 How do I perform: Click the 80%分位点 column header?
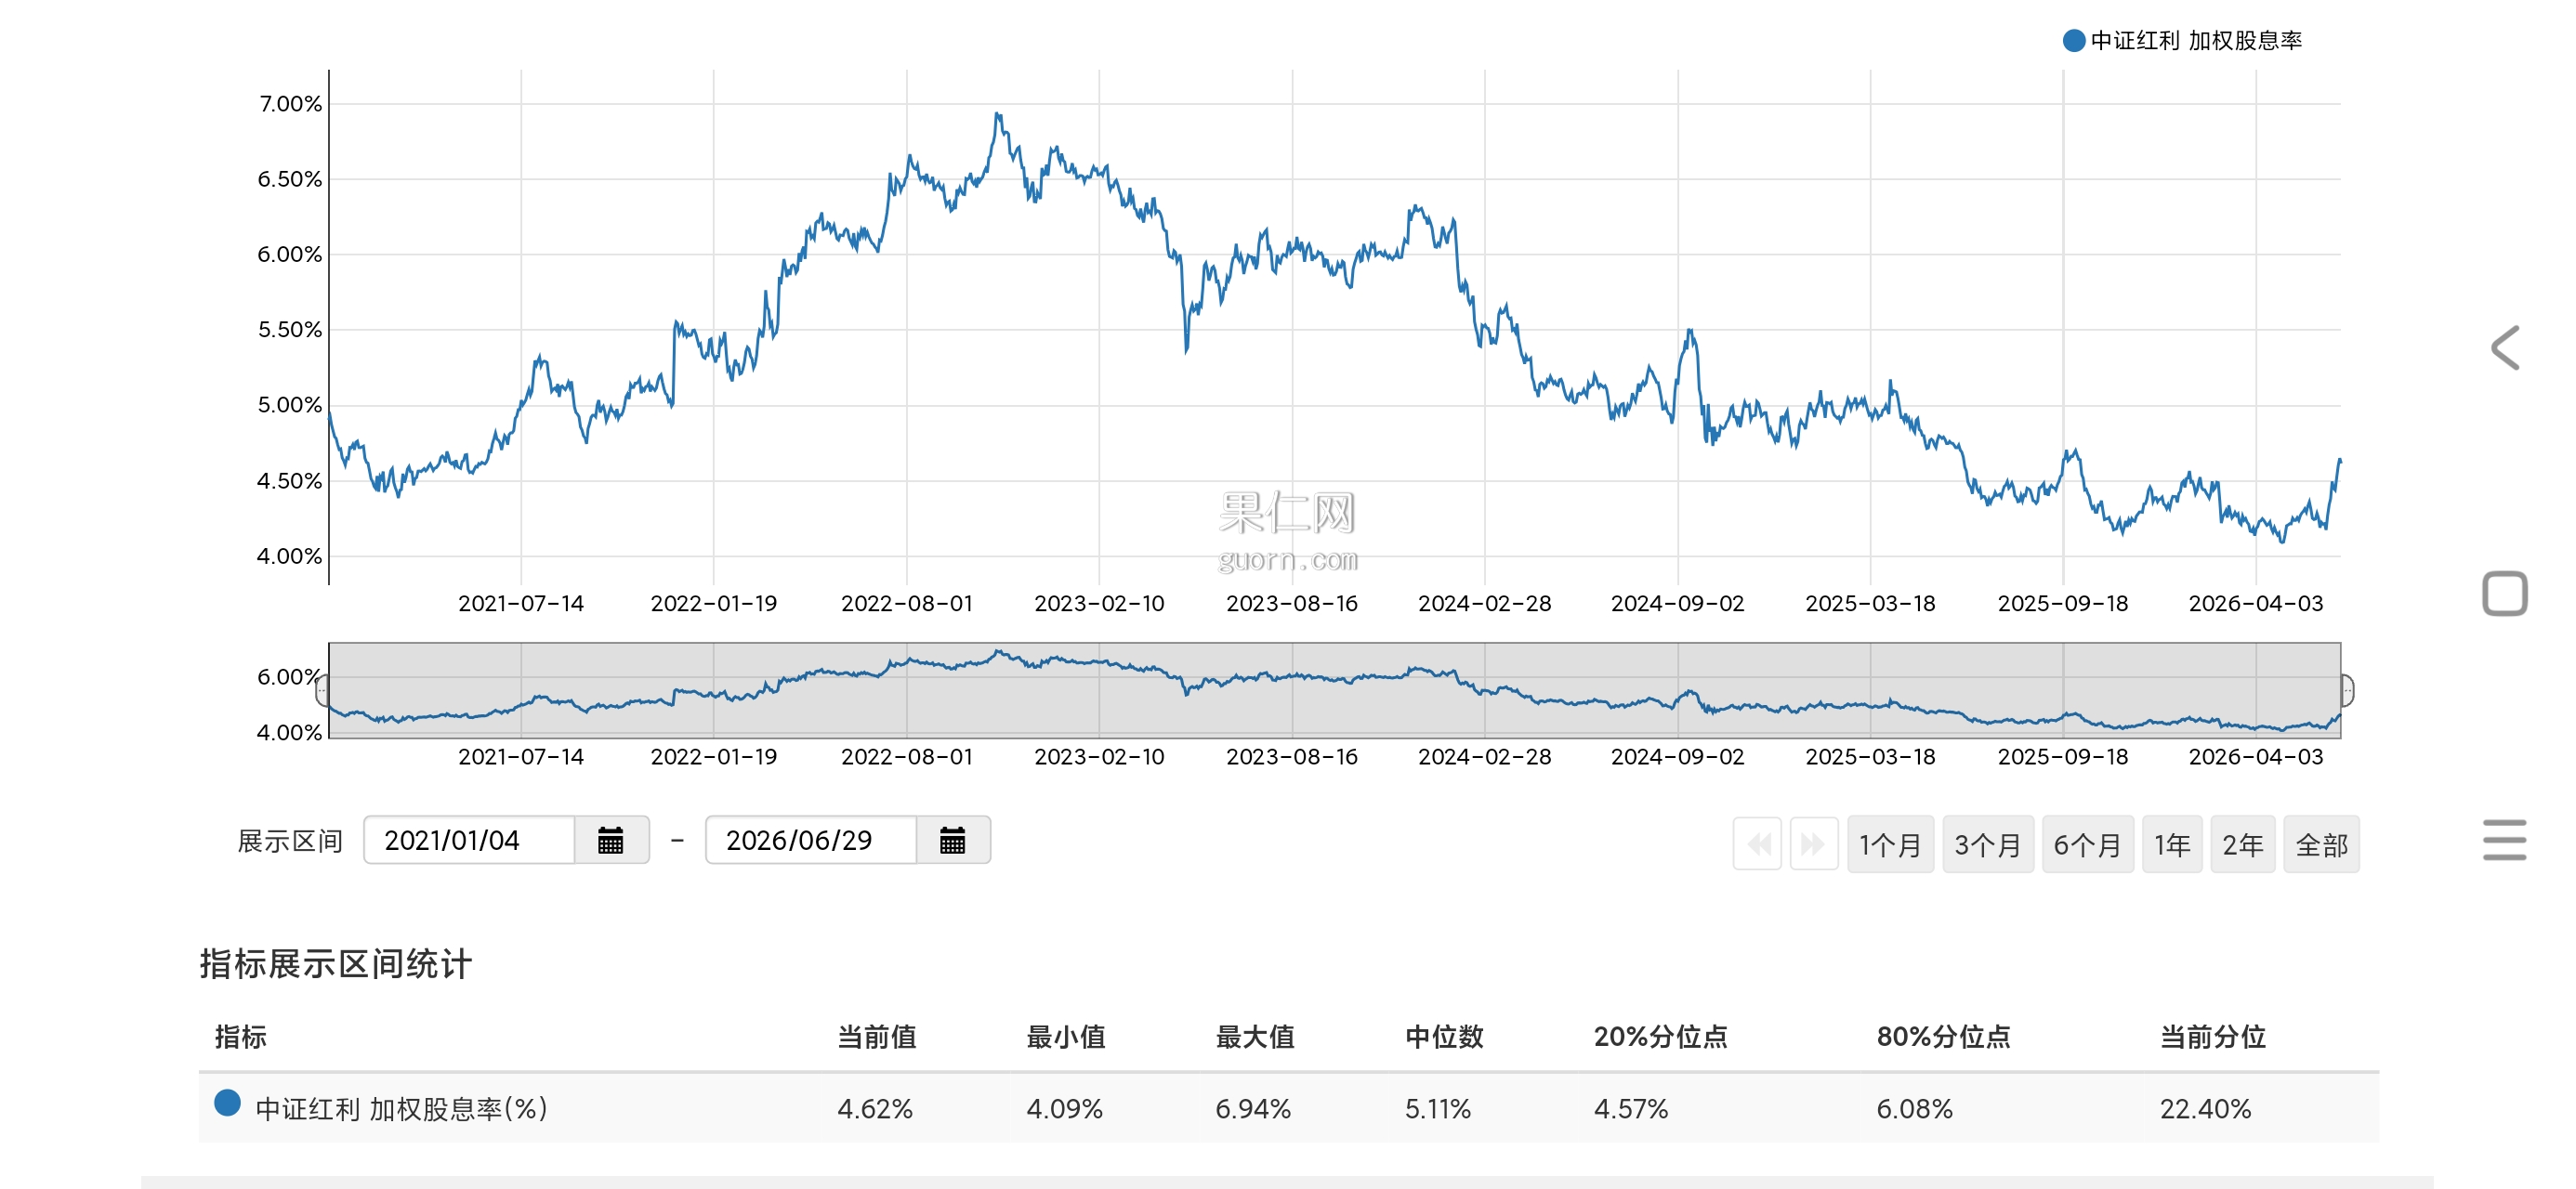point(1944,1037)
